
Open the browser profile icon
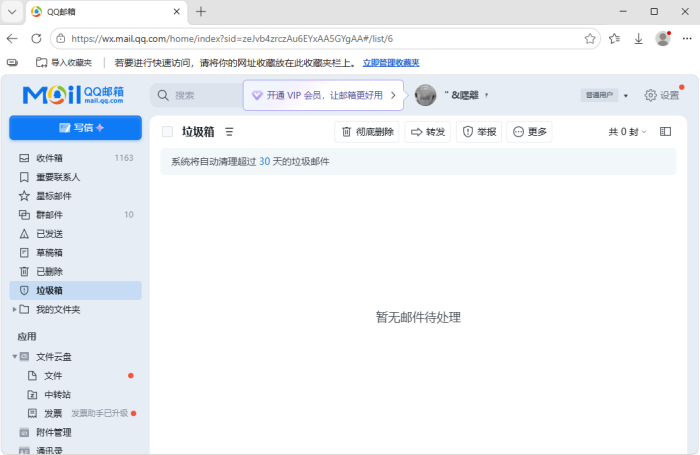663,38
